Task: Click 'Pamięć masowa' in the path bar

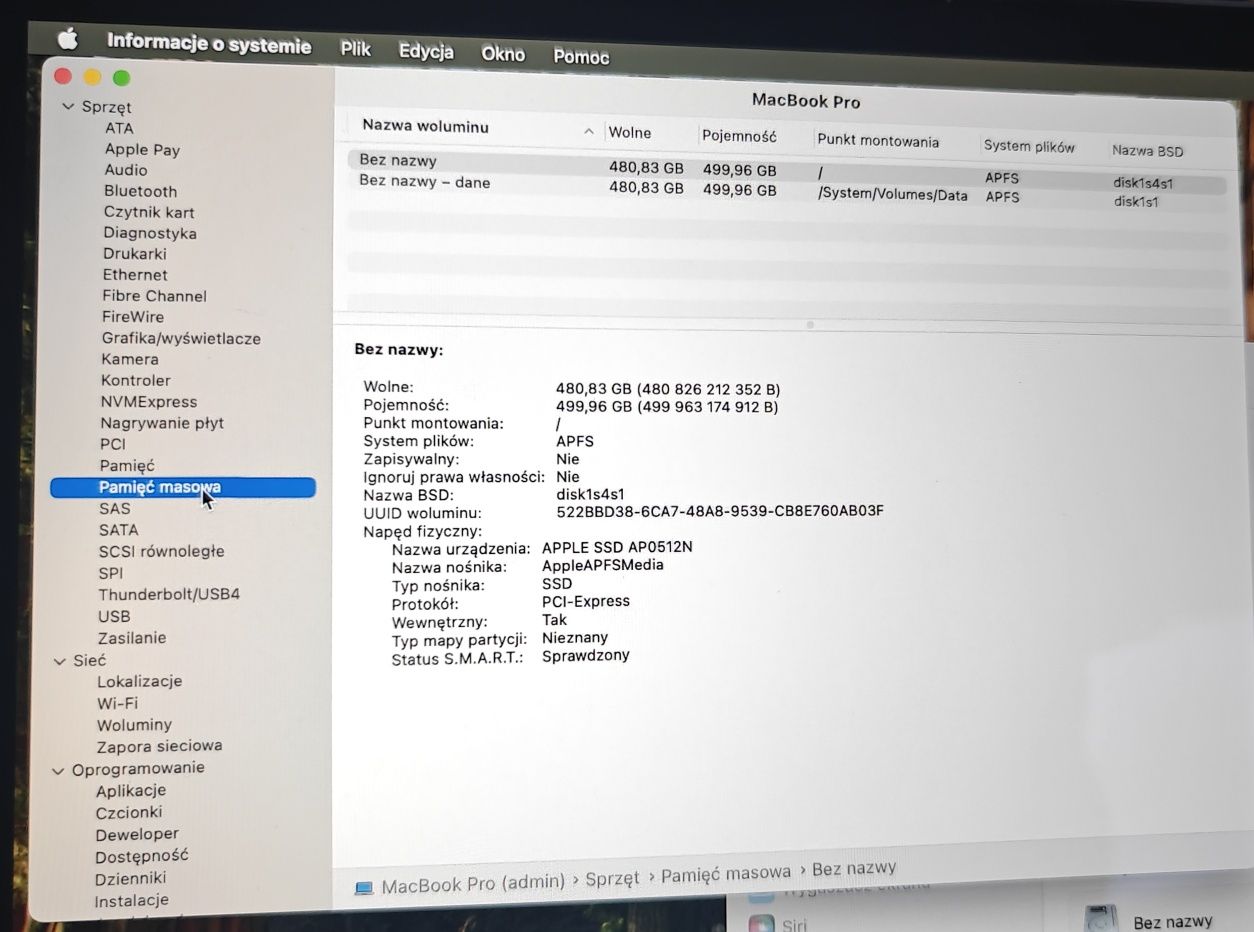Action: point(726,873)
